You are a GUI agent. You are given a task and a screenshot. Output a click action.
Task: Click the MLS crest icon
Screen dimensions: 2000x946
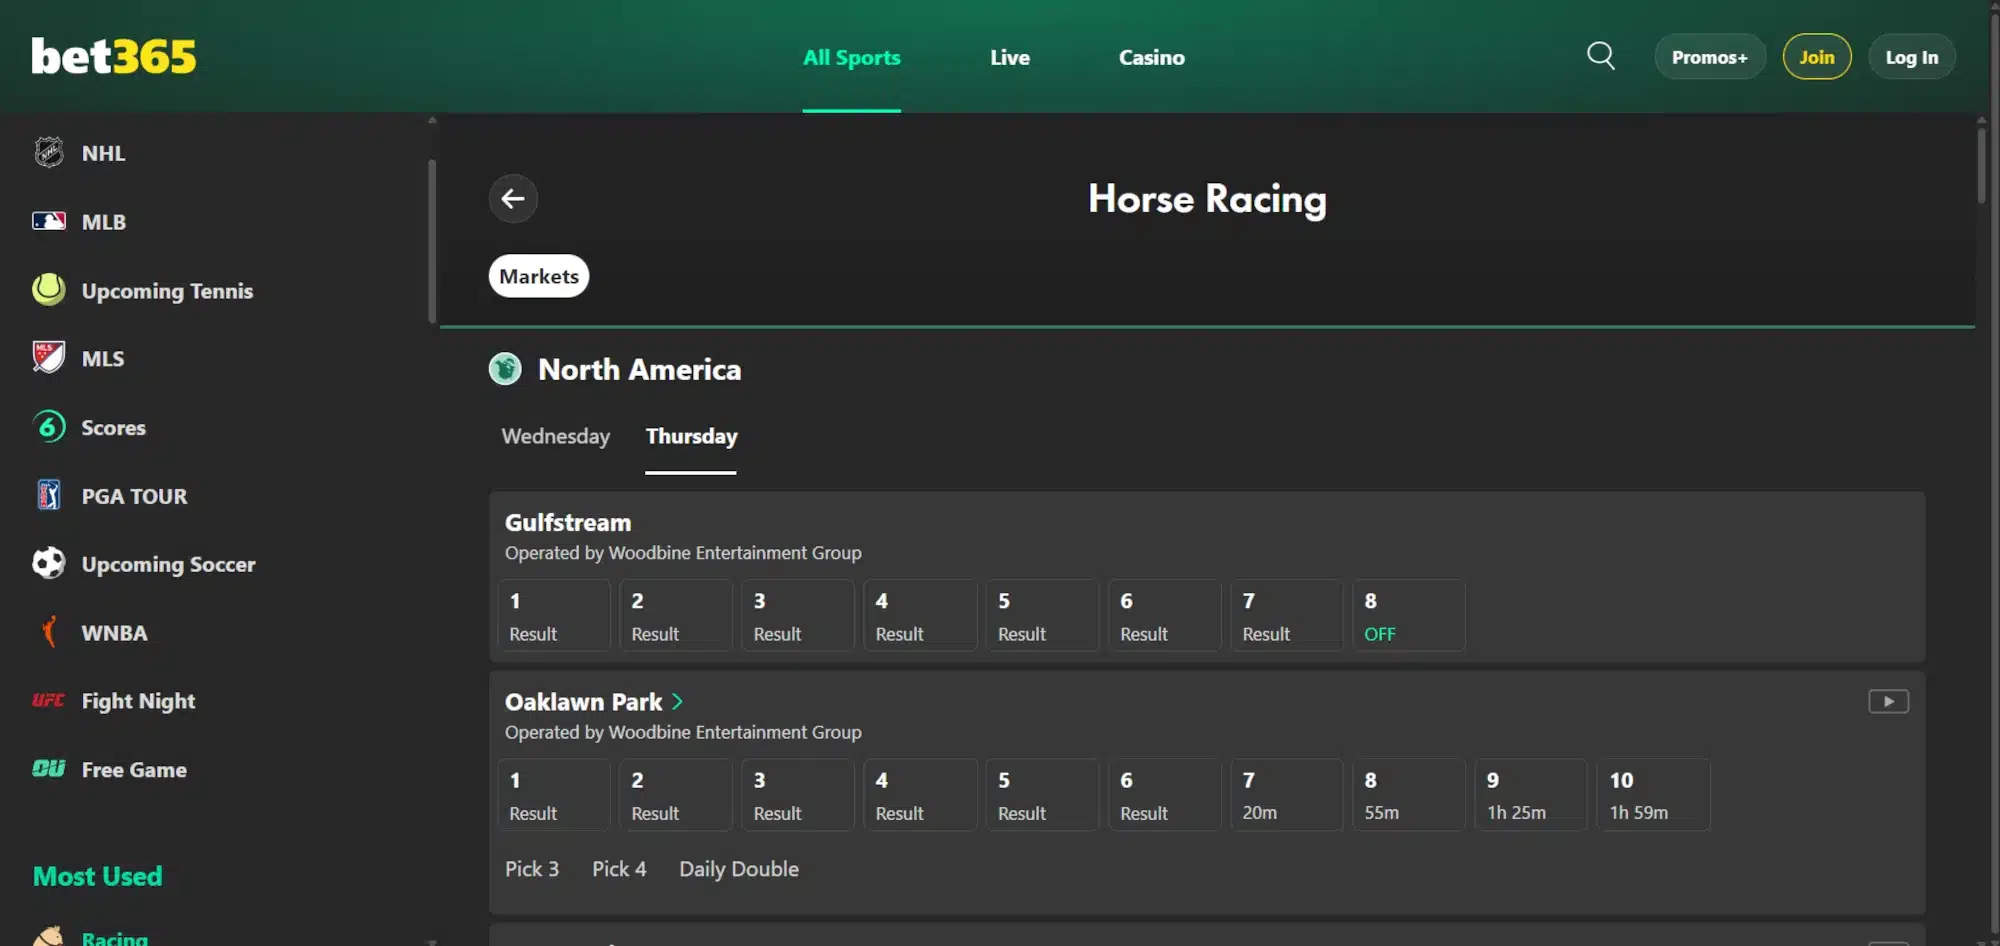coord(48,358)
